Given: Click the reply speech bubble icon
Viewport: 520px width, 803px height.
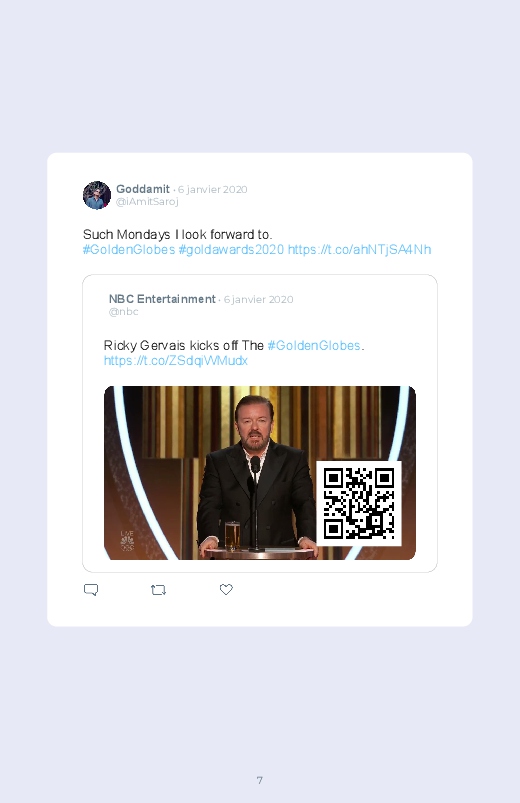Looking at the screenshot, I should (91, 590).
